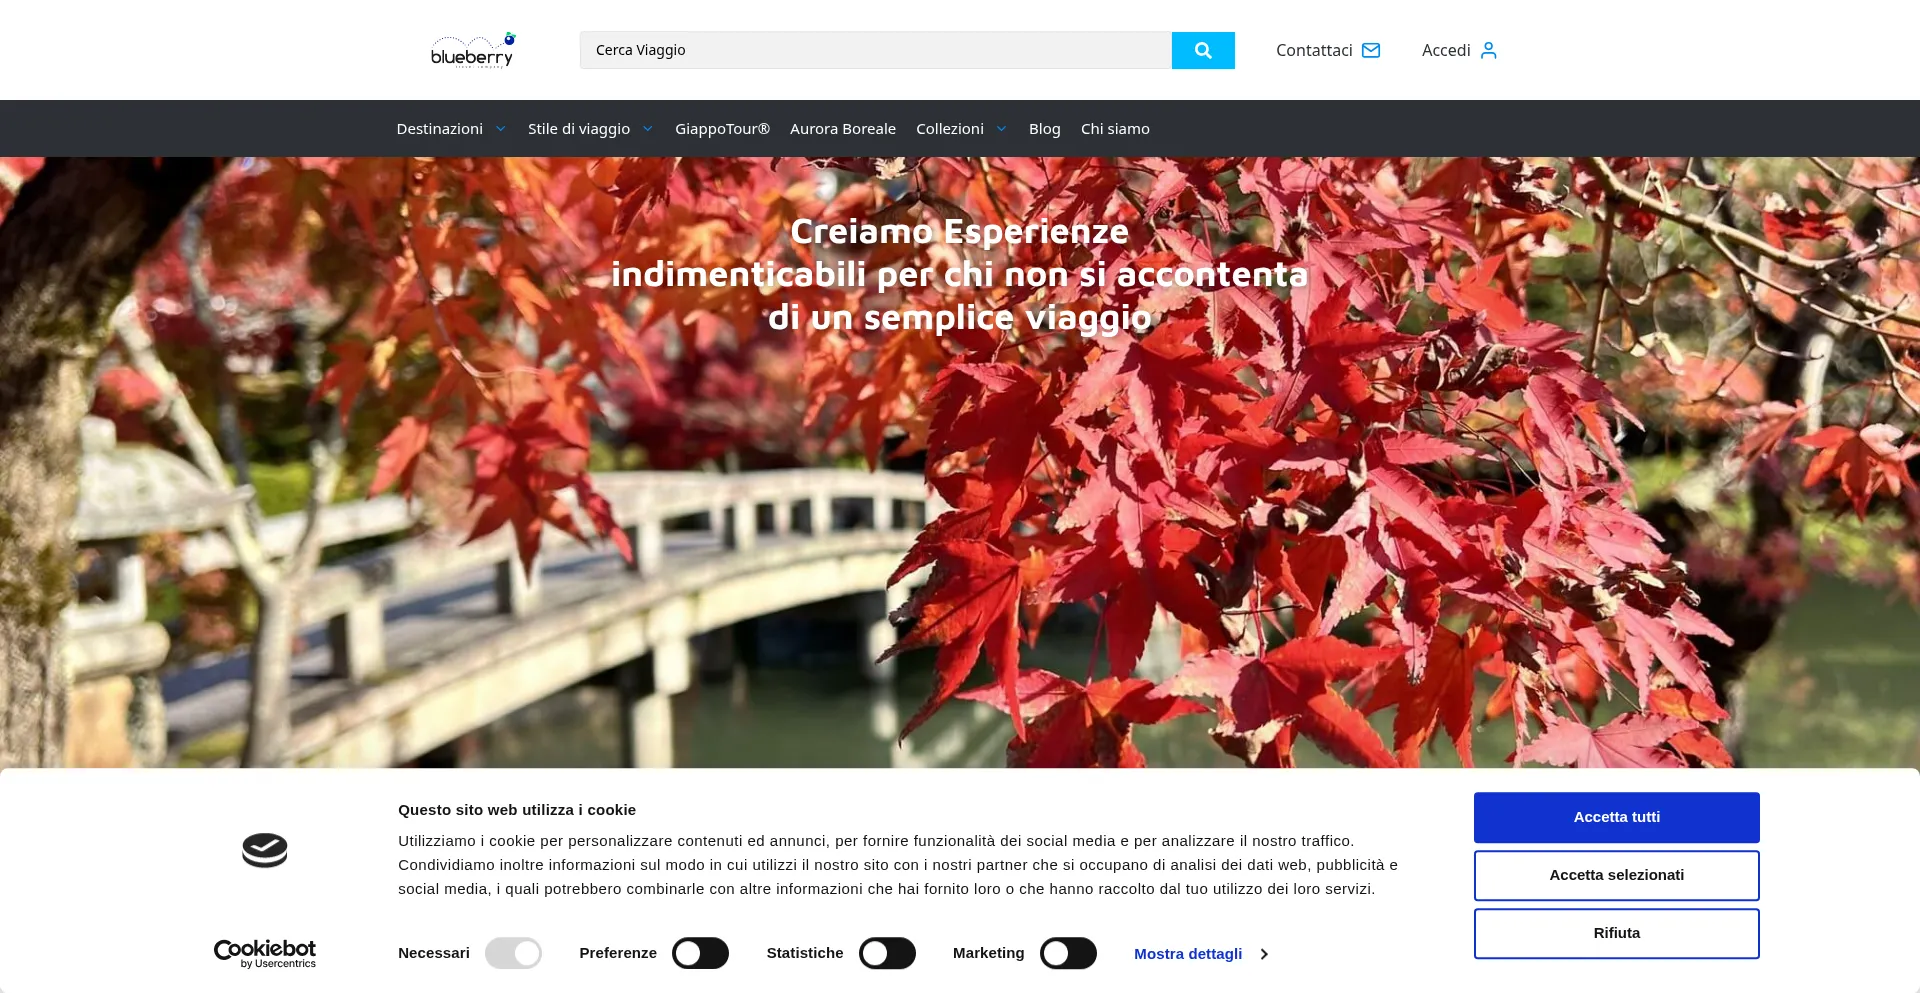1920x993 pixels.
Task: Click the Cookiebot oval logo icon
Action: [x=265, y=850]
